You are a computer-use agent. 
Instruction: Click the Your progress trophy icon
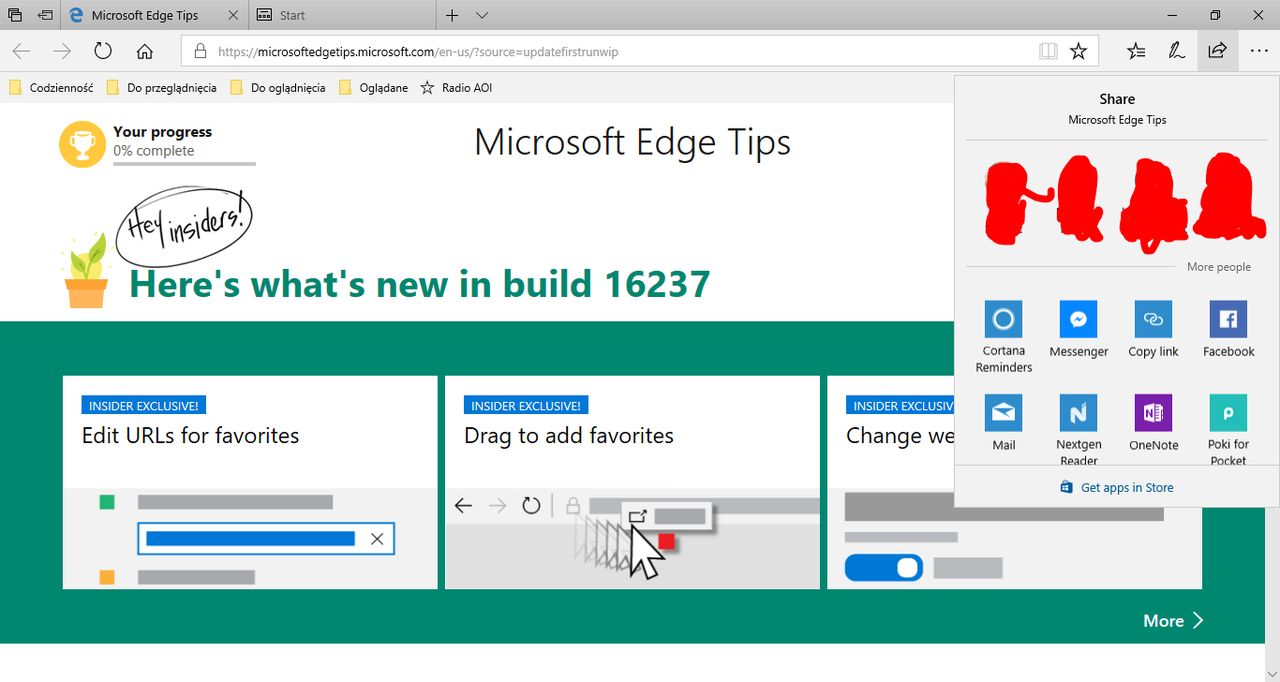click(82, 144)
